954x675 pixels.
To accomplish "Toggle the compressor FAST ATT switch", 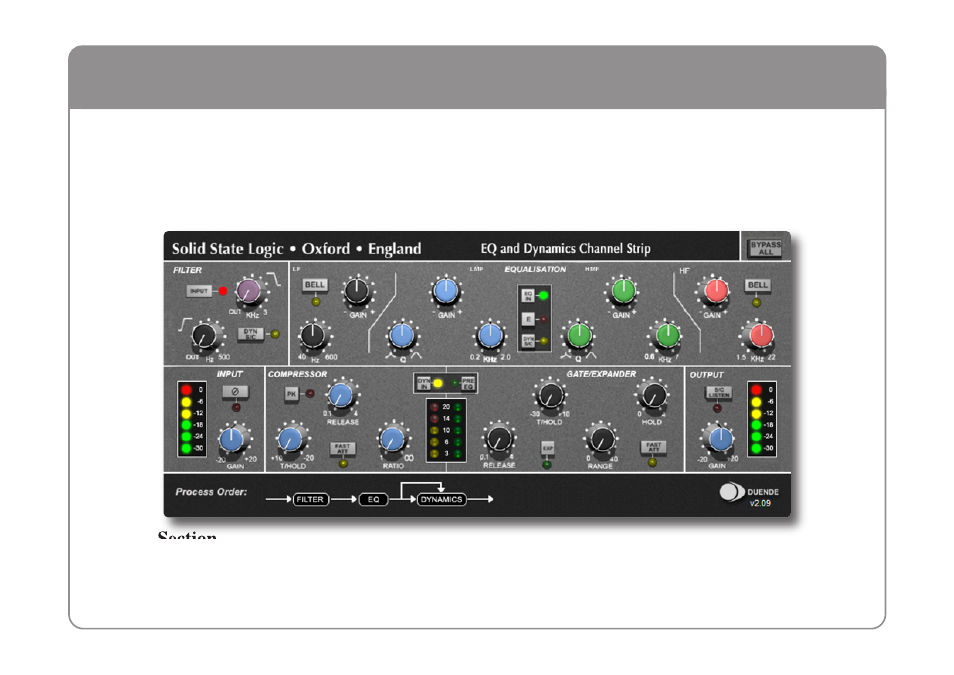I will [x=343, y=449].
